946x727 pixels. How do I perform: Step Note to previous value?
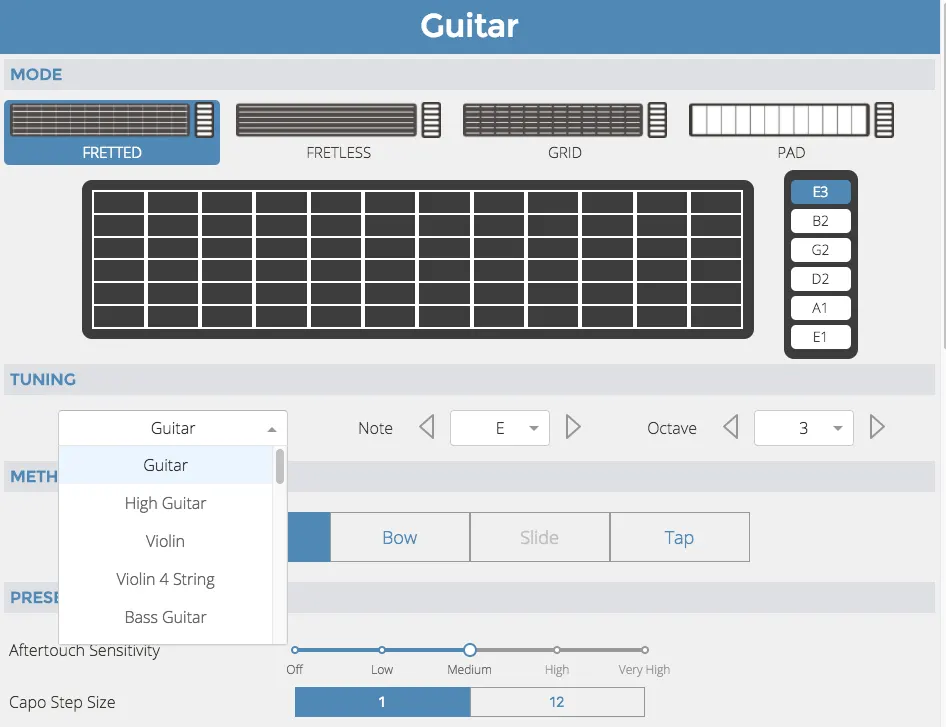(x=427, y=428)
